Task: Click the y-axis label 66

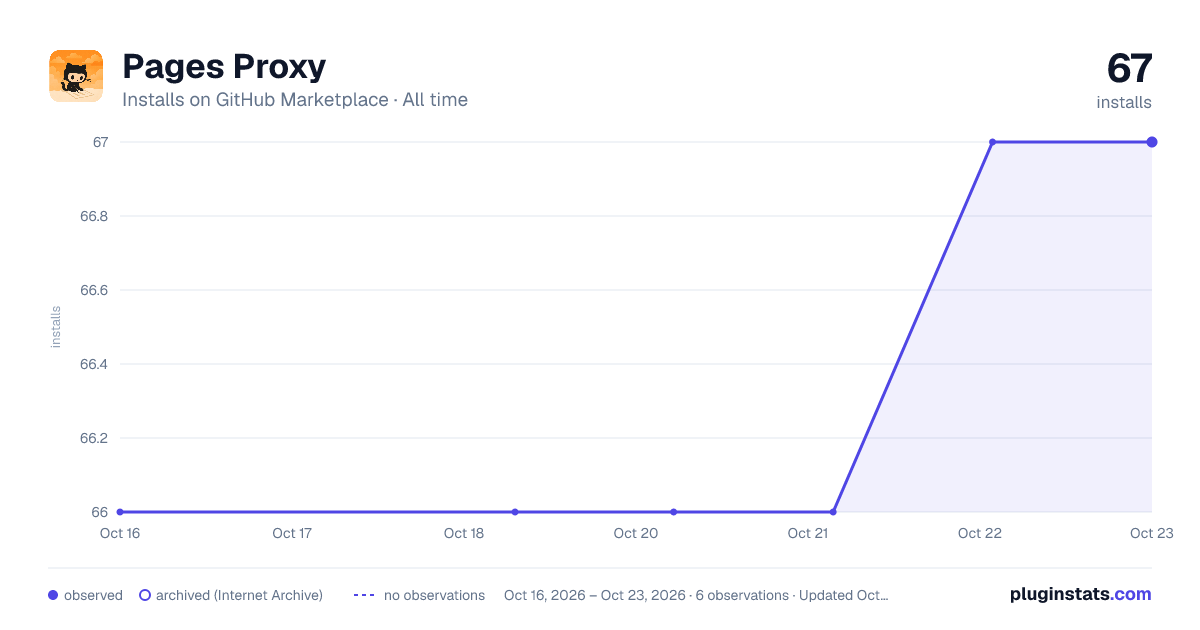Action: pyautogui.click(x=100, y=512)
